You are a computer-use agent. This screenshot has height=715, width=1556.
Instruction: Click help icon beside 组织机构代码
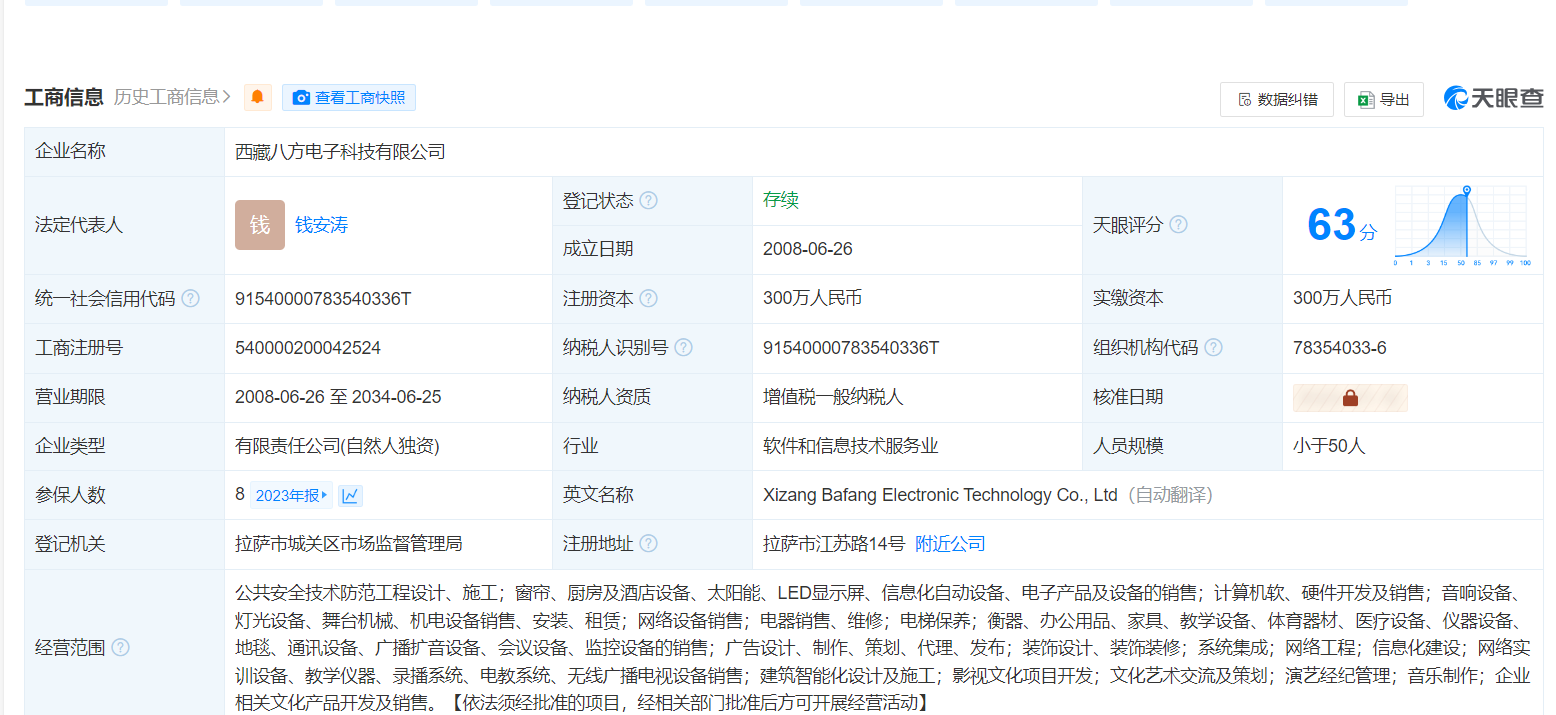[1213, 348]
